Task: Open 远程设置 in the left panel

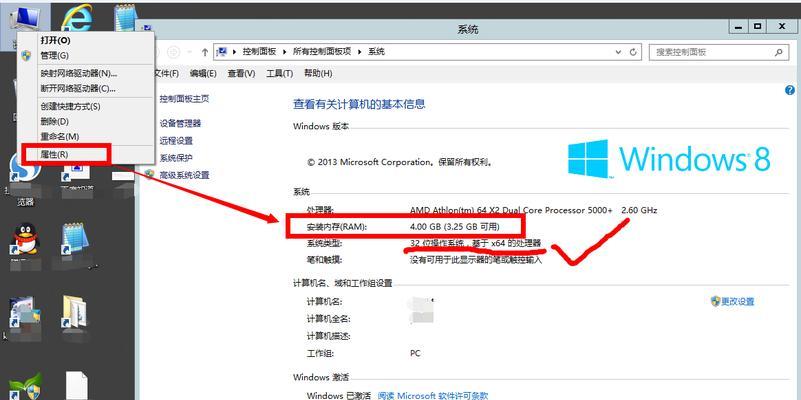Action: click(x=176, y=140)
